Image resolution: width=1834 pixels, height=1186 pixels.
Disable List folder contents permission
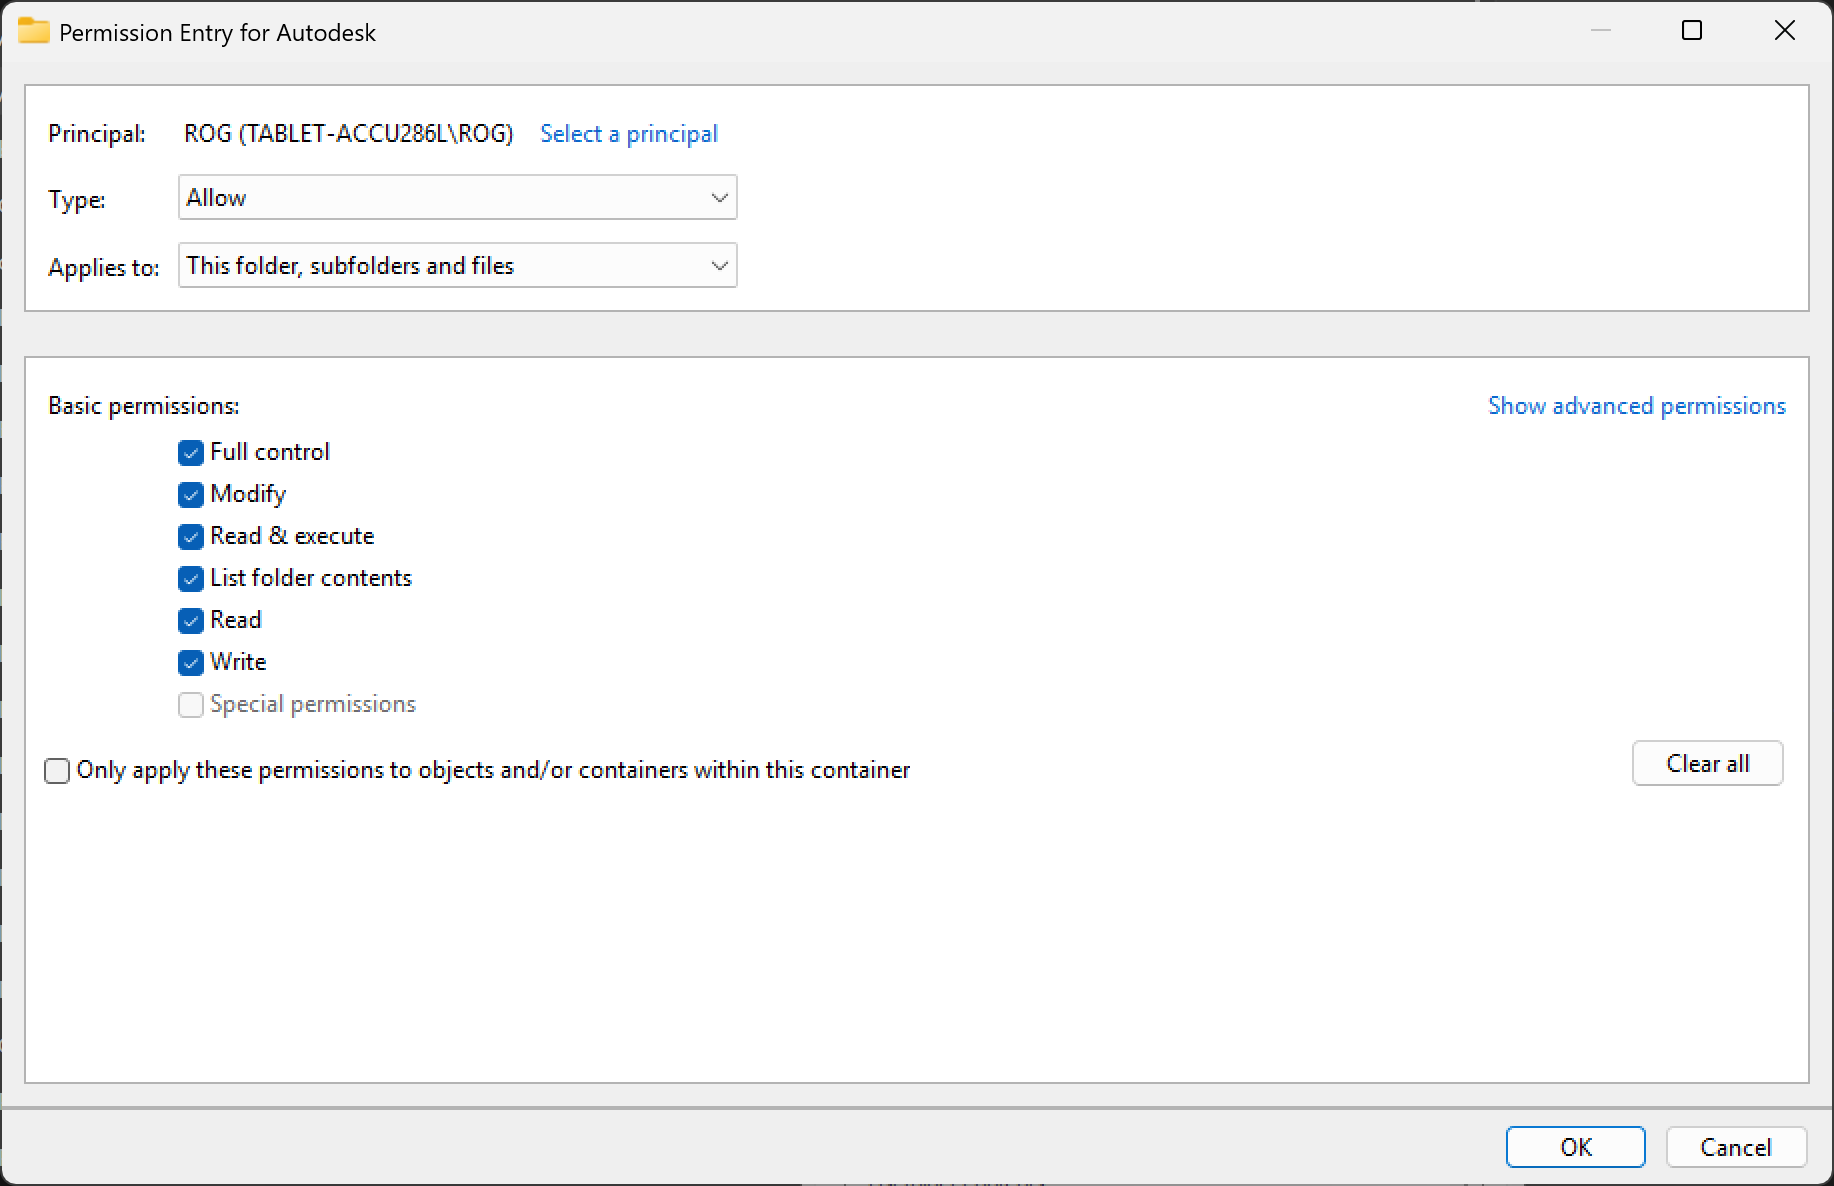tap(190, 578)
